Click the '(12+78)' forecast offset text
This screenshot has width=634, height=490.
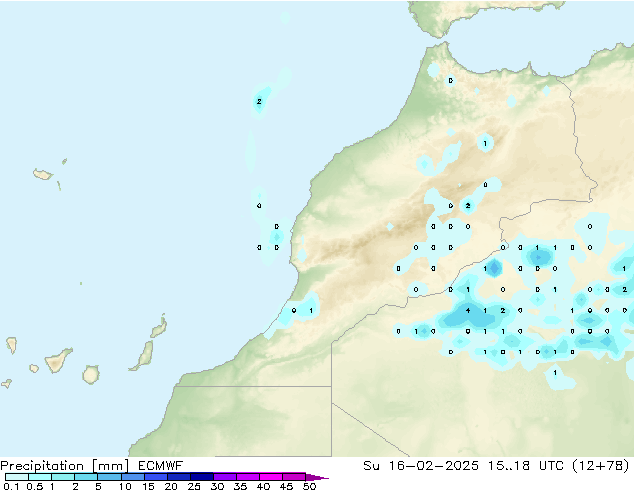tap(600, 466)
